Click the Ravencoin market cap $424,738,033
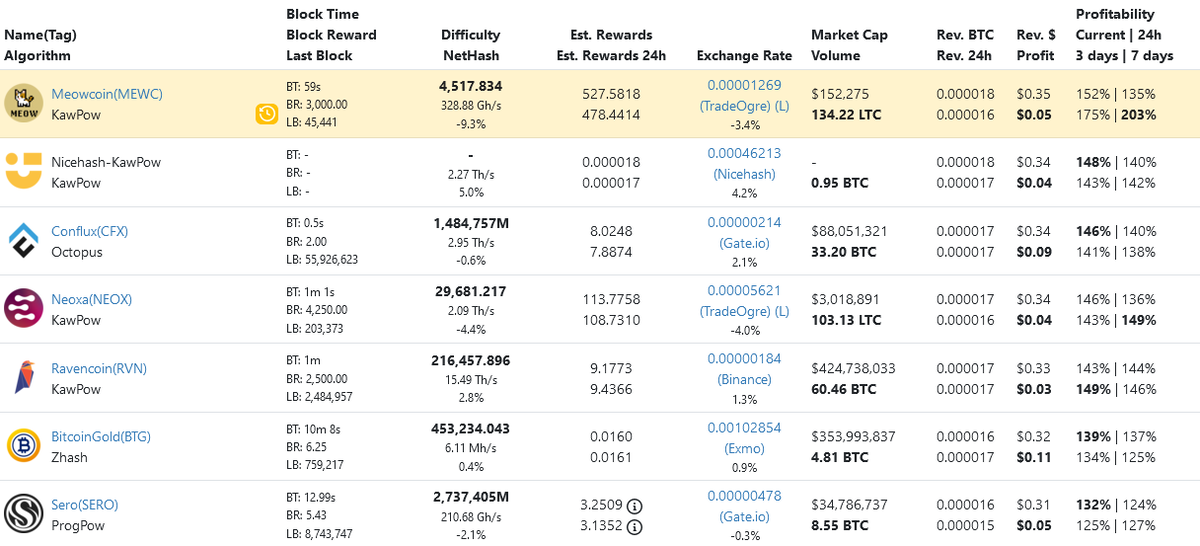 [853, 368]
